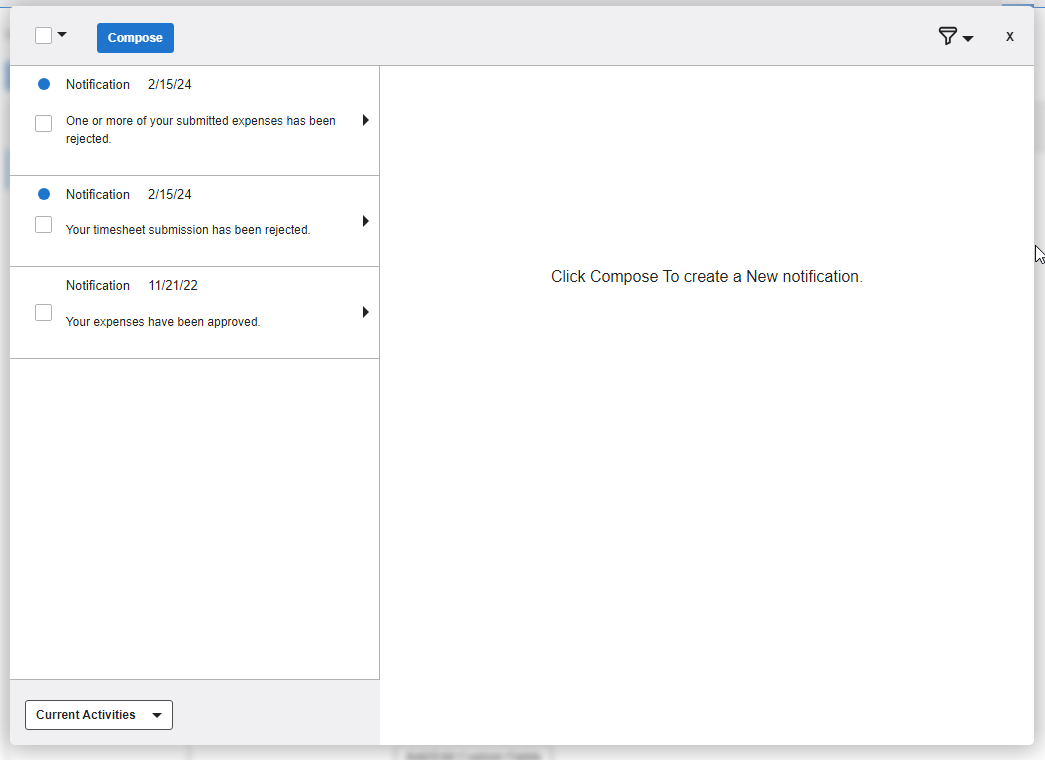Open the Current Activities dropdown

99,715
